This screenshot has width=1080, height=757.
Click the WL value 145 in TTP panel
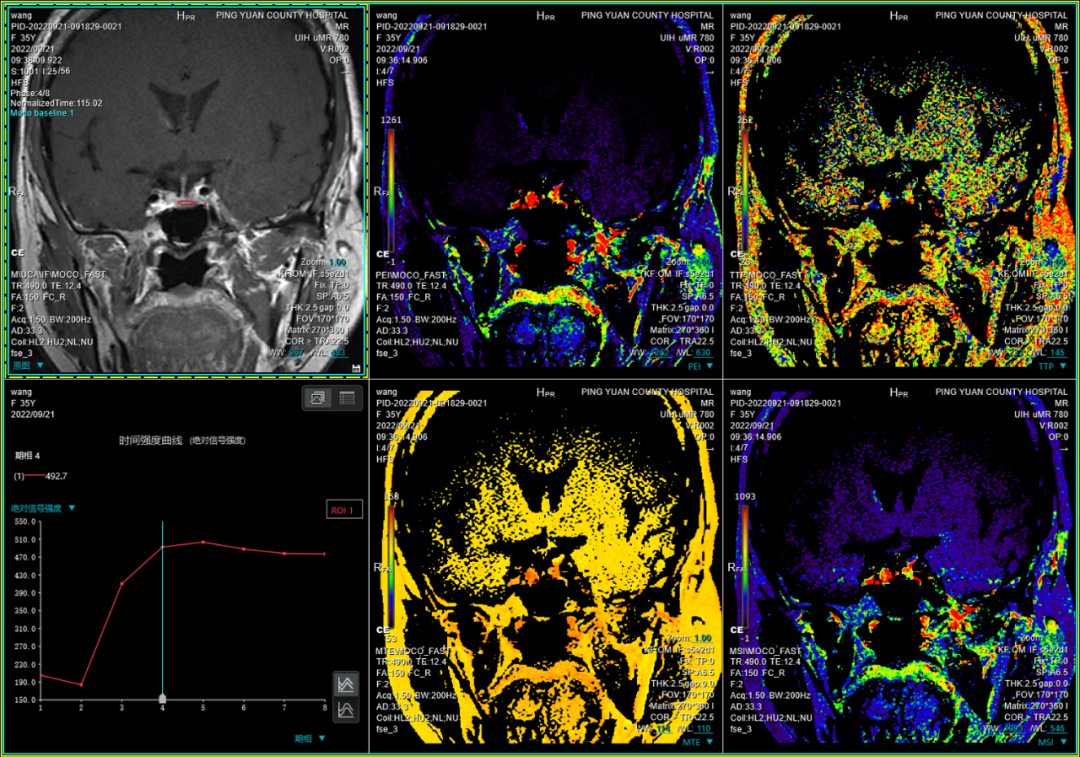pyautogui.click(x=1057, y=353)
